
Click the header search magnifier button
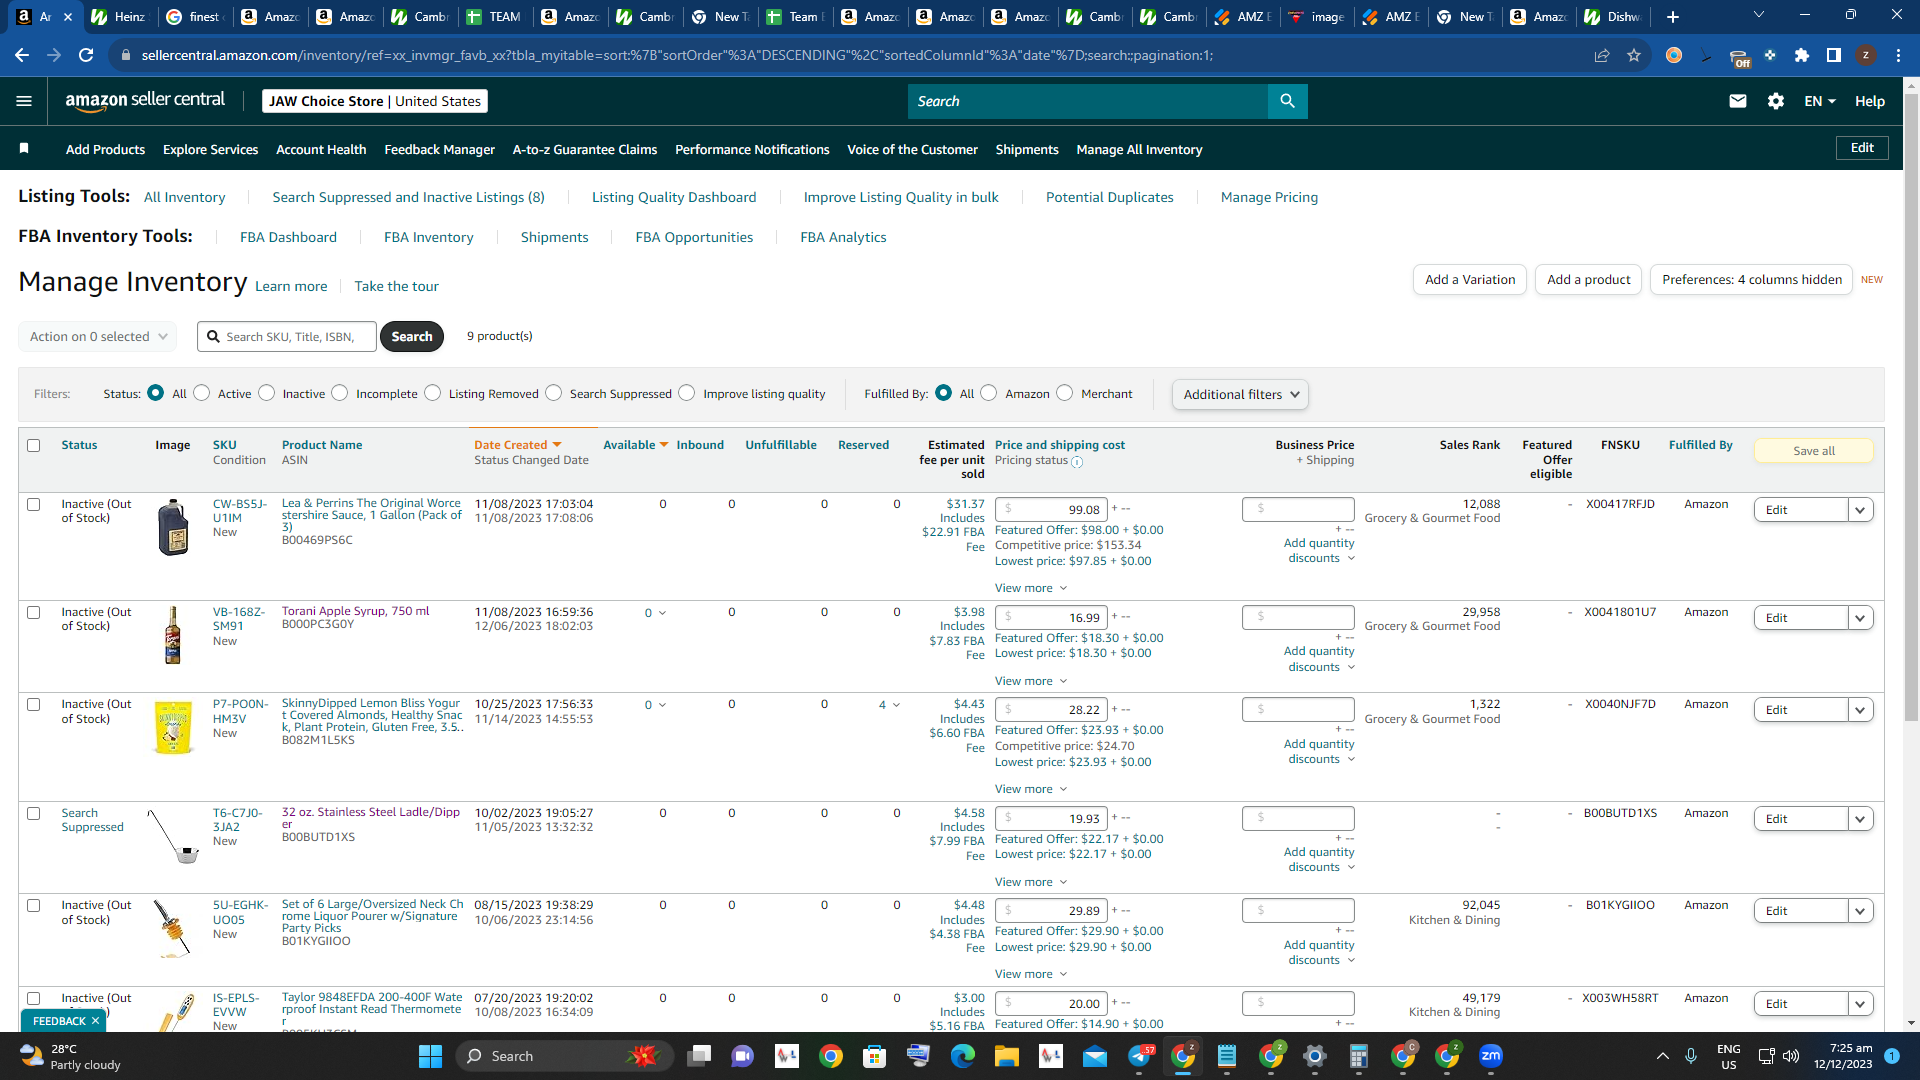click(x=1287, y=101)
